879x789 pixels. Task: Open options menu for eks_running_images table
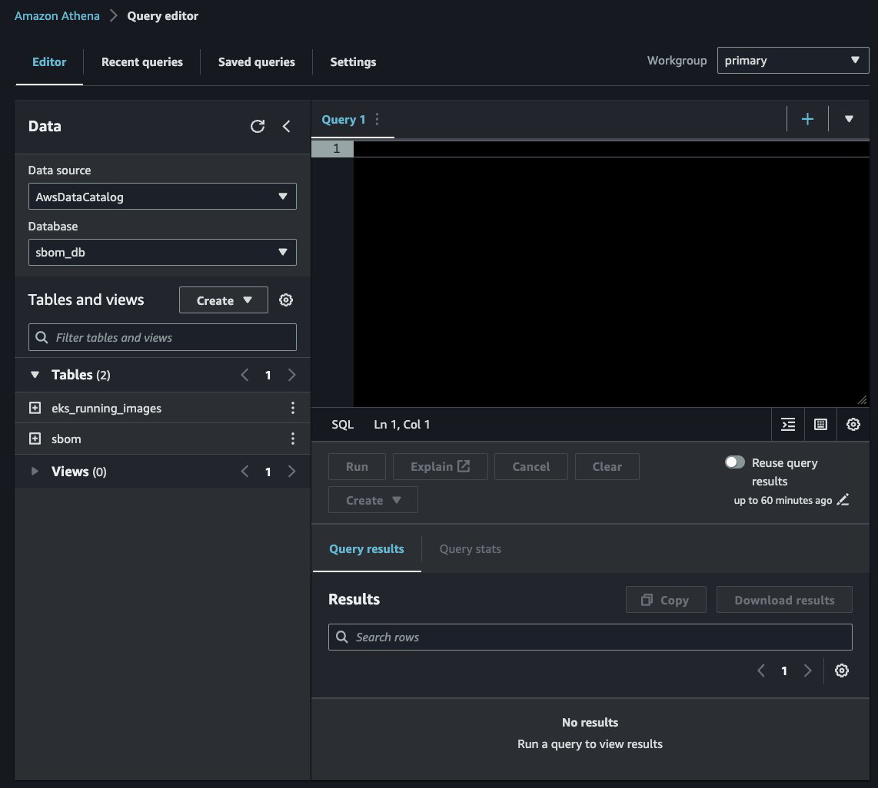(x=292, y=407)
